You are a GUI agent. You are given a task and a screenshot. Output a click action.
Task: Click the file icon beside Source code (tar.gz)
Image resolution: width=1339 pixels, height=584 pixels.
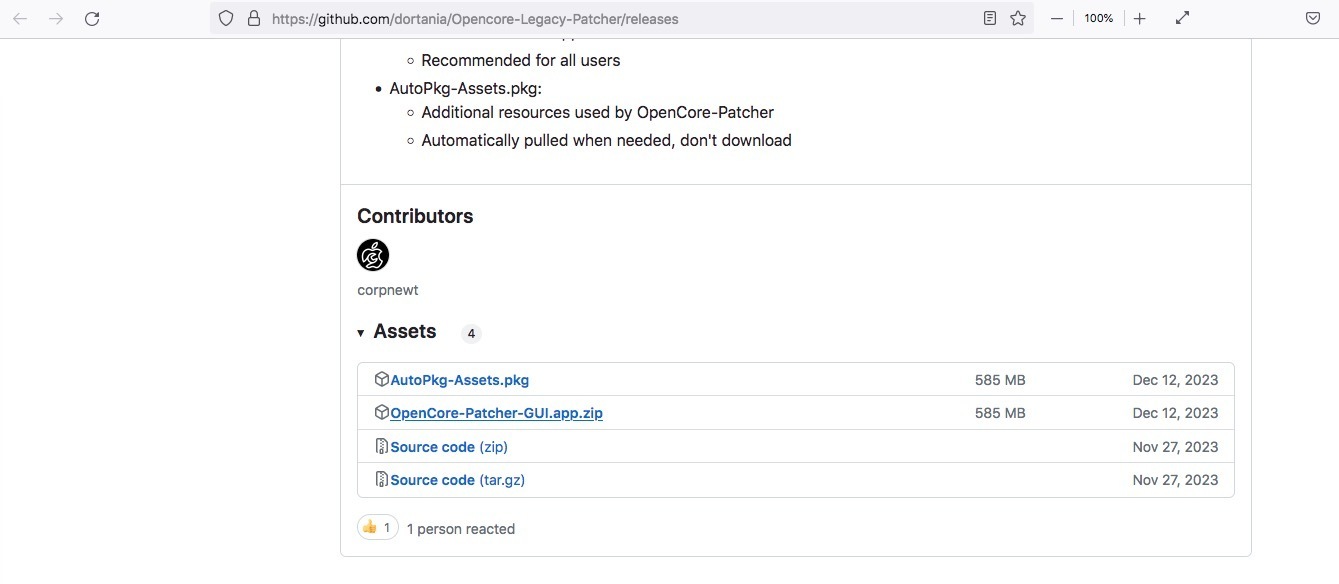pyautogui.click(x=381, y=480)
